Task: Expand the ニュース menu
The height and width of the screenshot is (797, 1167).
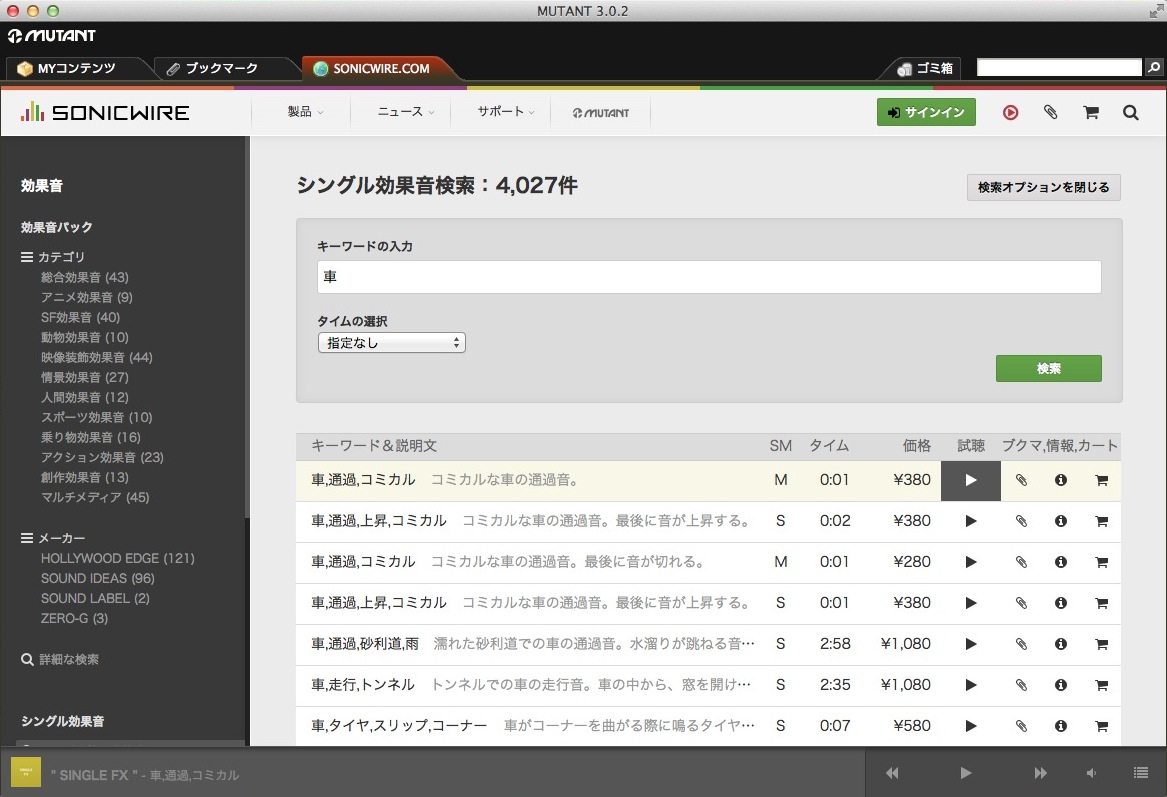Action: (x=406, y=112)
